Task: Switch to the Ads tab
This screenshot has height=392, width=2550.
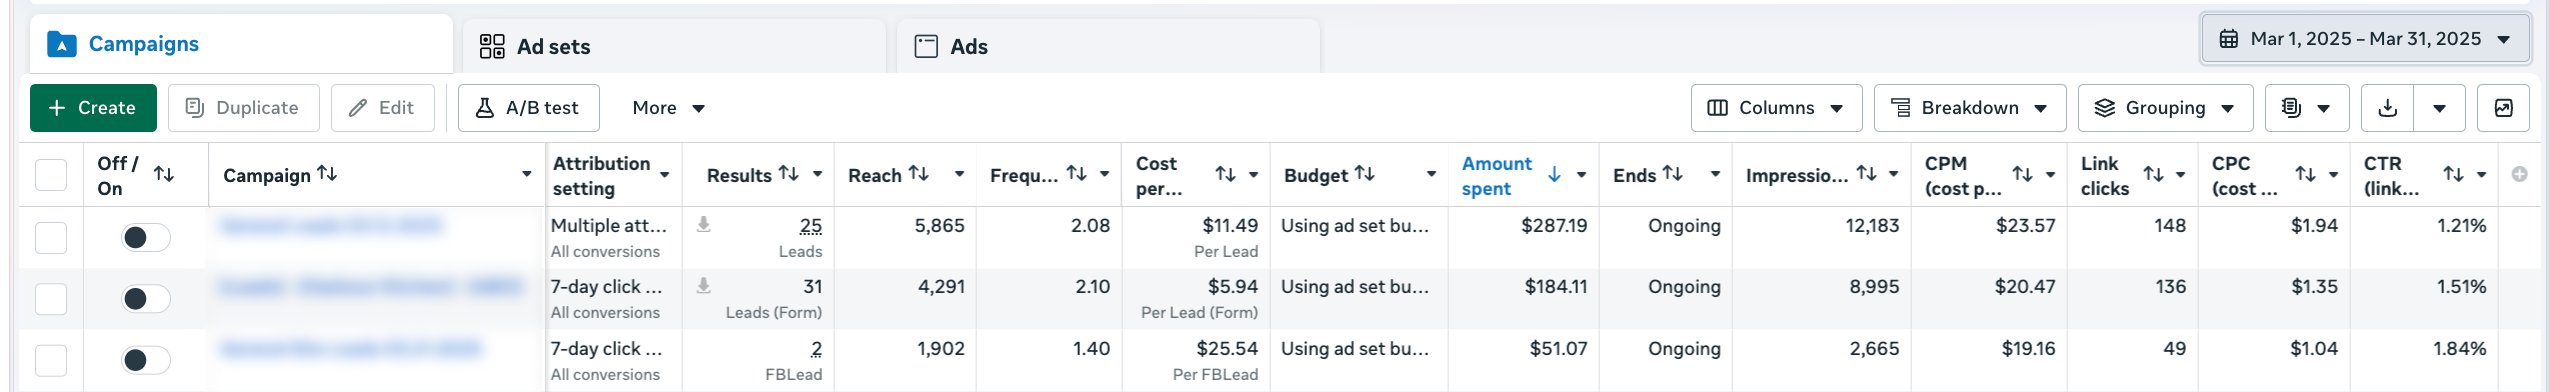Action: pos(1108,47)
